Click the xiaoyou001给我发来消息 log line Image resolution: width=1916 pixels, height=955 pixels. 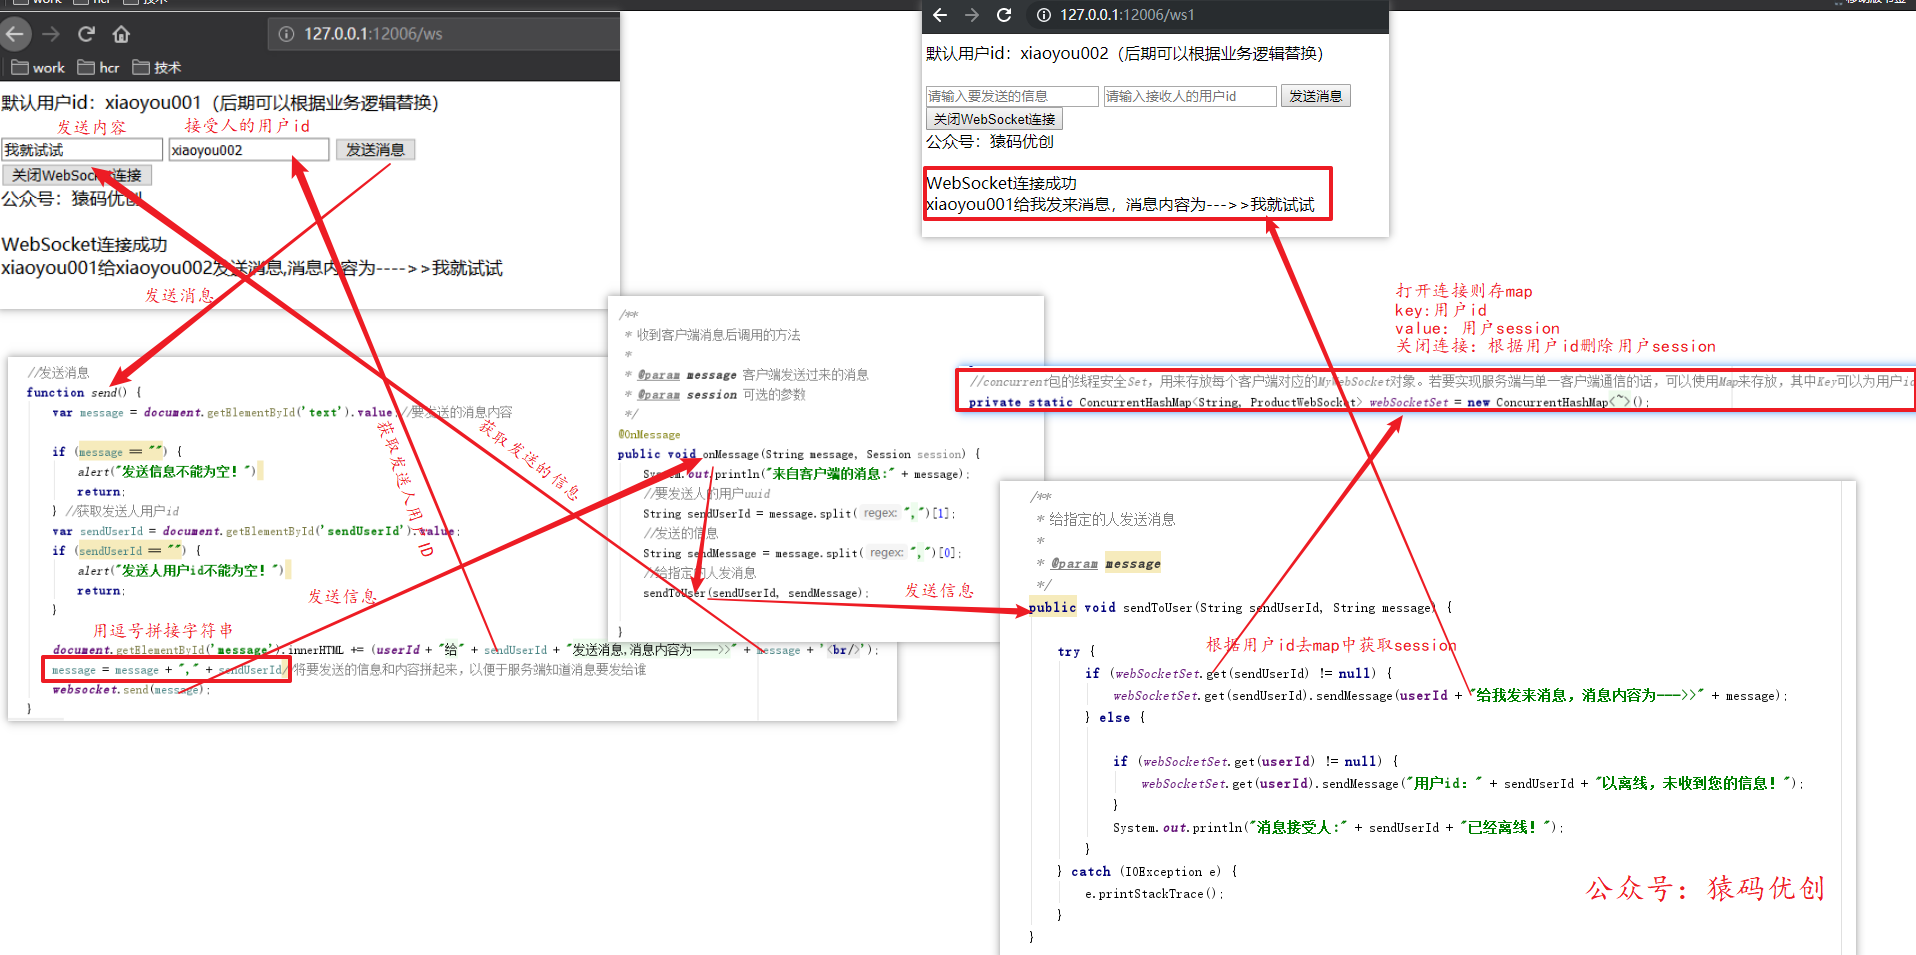pos(1120,205)
